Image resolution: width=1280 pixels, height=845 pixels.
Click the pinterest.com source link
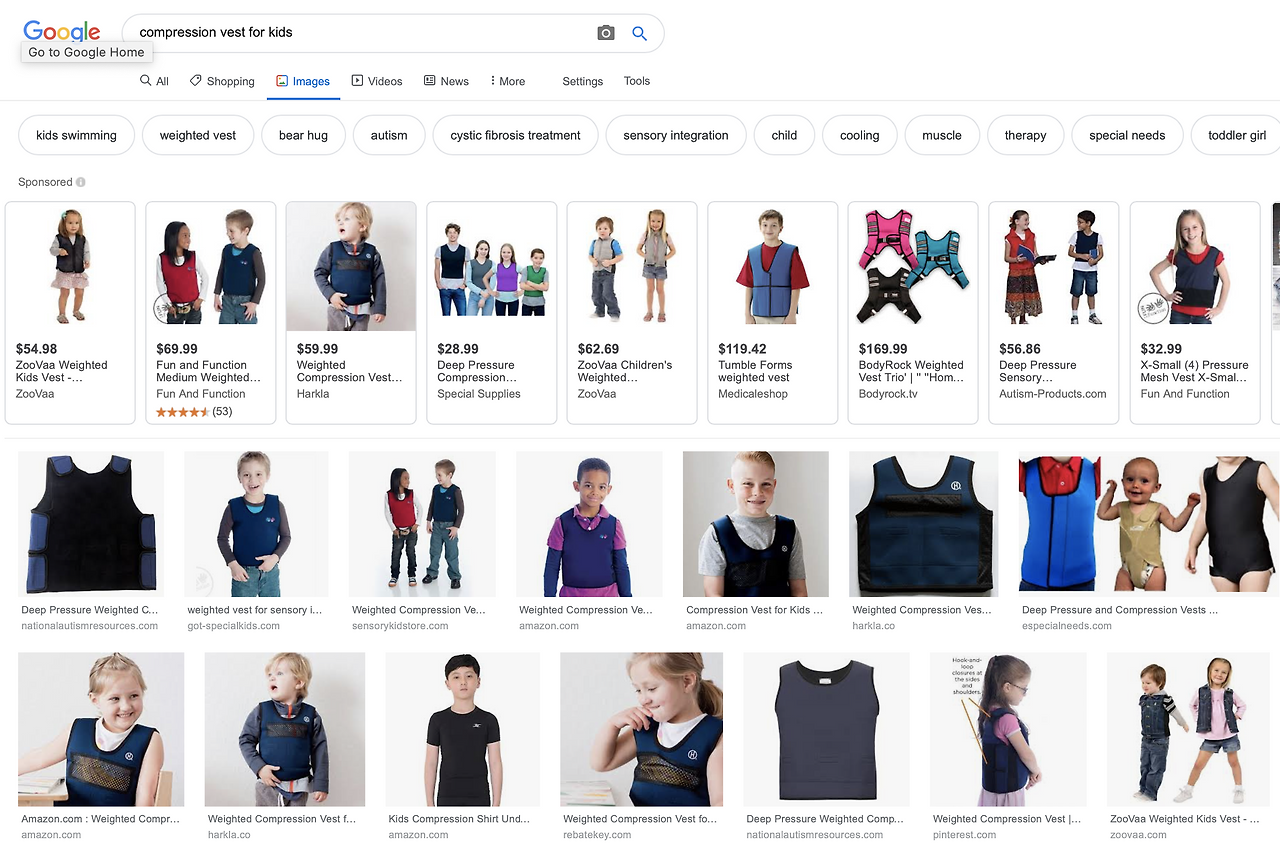click(964, 835)
